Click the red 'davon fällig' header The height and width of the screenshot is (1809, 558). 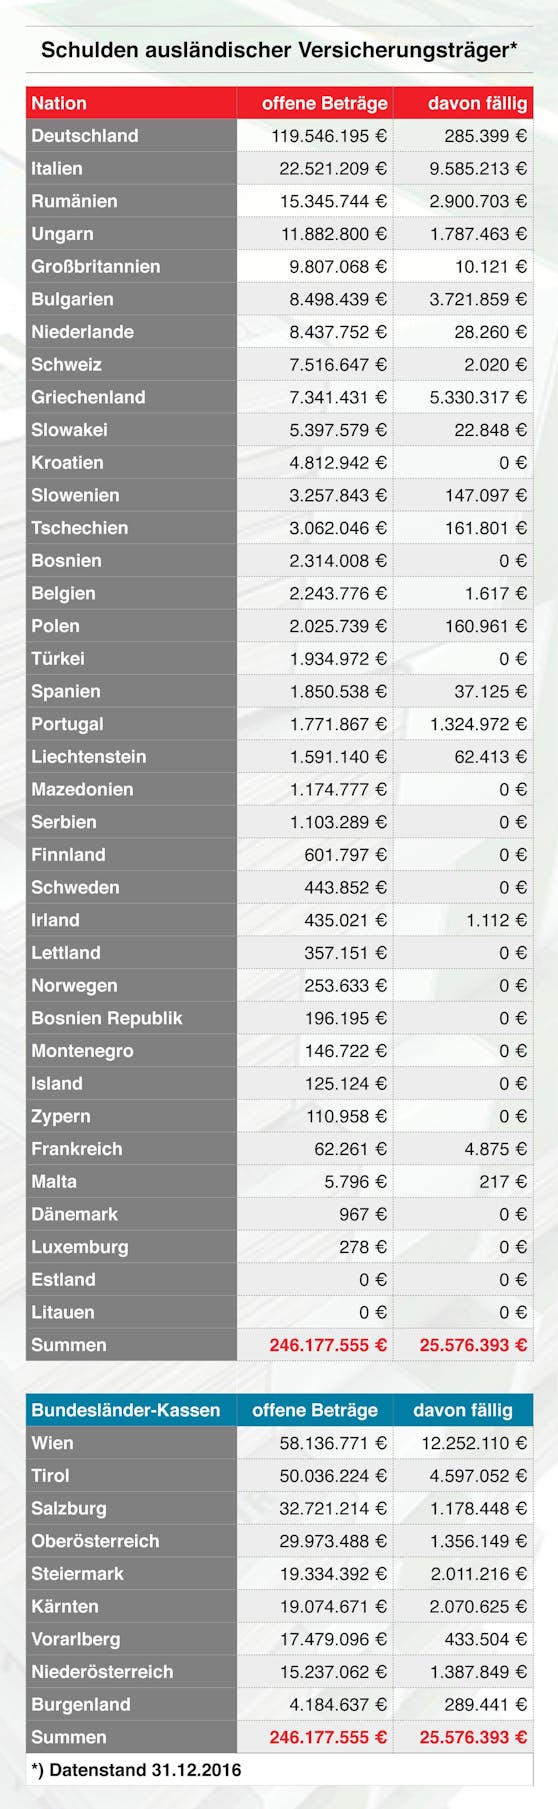[478, 103]
